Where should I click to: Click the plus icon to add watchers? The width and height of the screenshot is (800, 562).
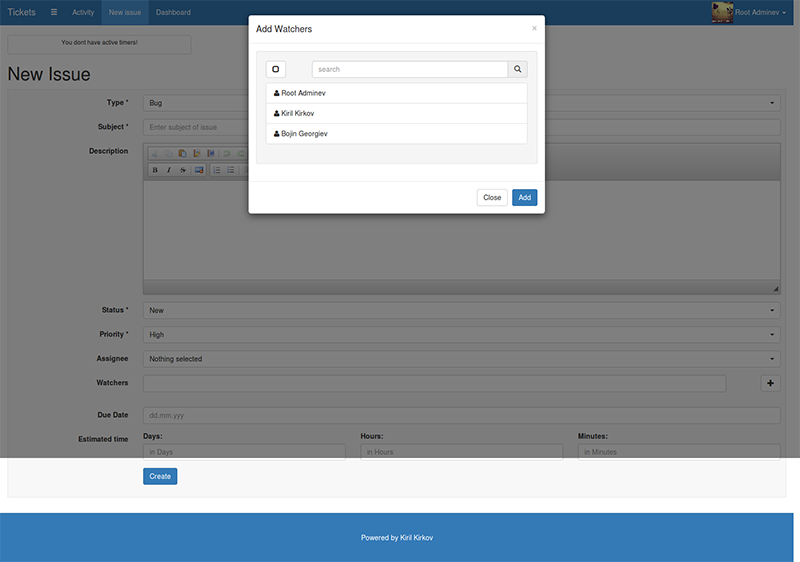click(770, 383)
